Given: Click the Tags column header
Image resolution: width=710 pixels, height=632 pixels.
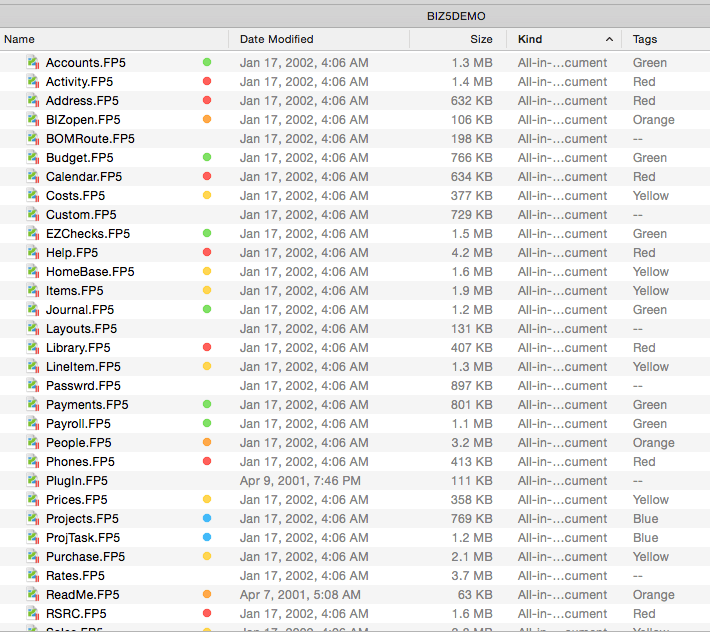Looking at the screenshot, I should pos(647,39).
